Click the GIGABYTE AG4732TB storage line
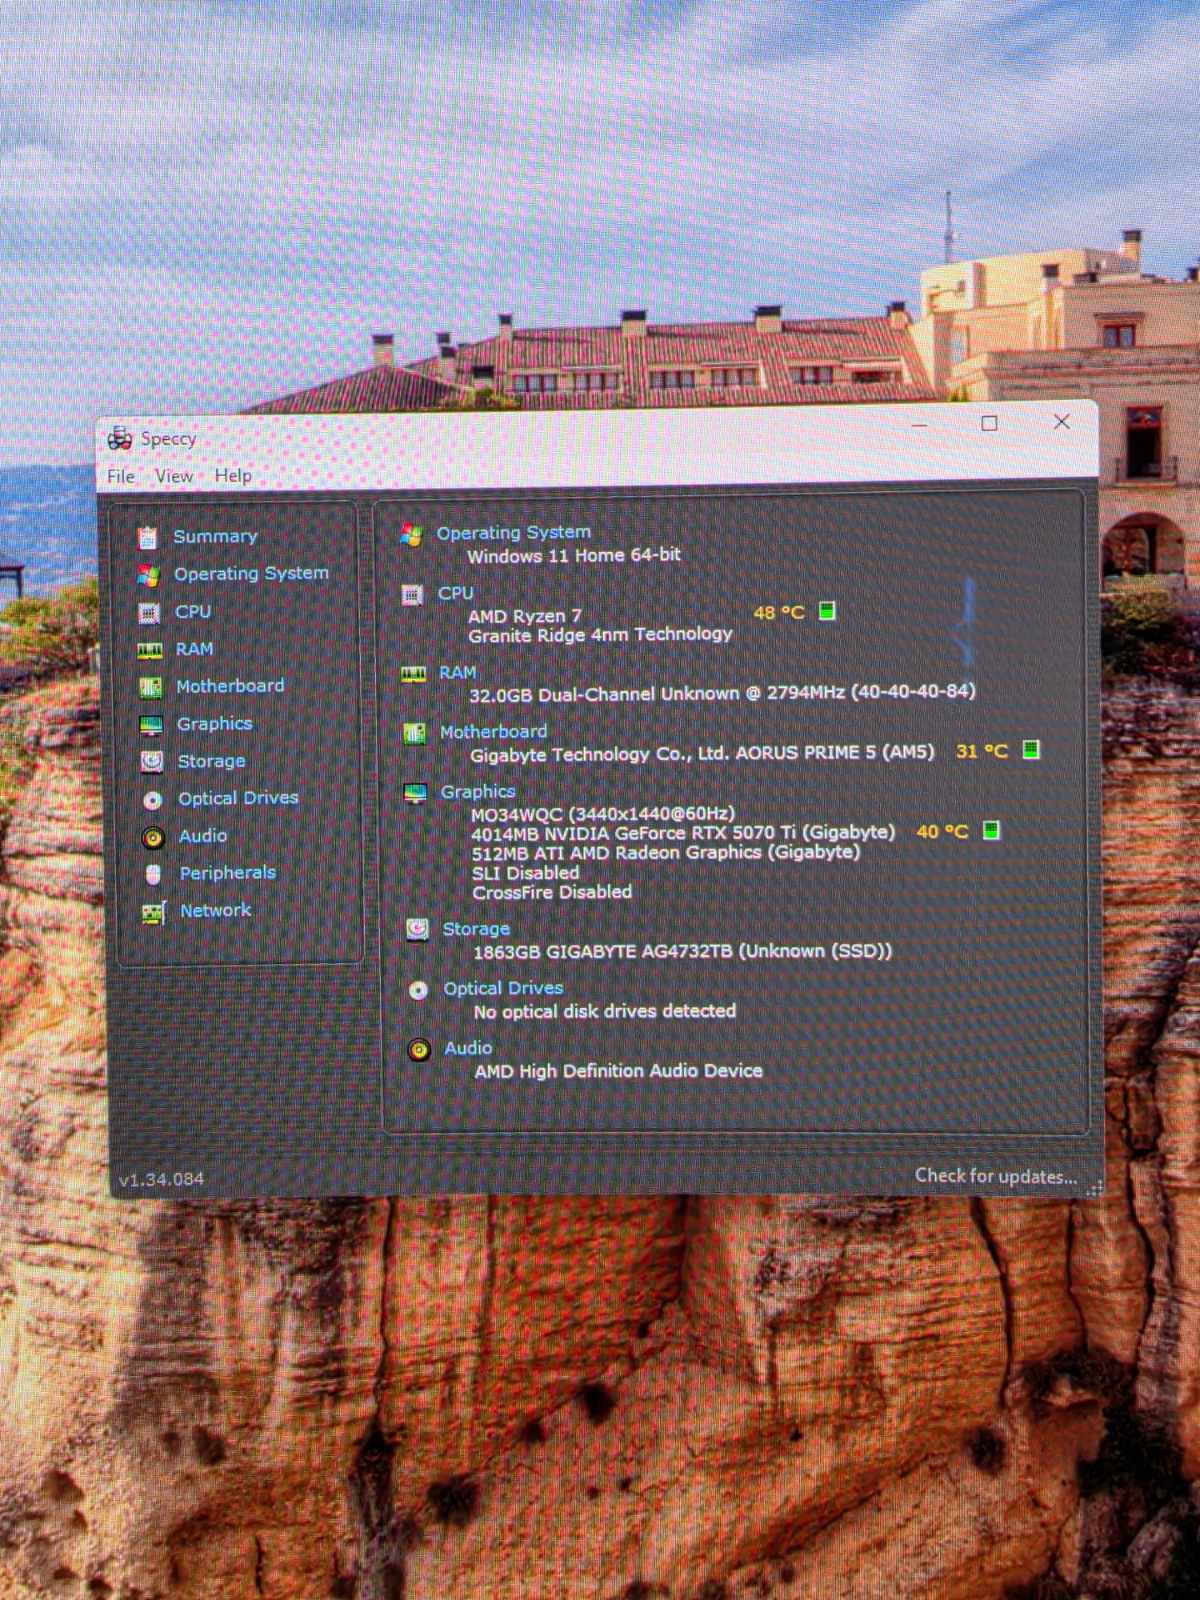The height and width of the screenshot is (1600, 1200). (682, 951)
